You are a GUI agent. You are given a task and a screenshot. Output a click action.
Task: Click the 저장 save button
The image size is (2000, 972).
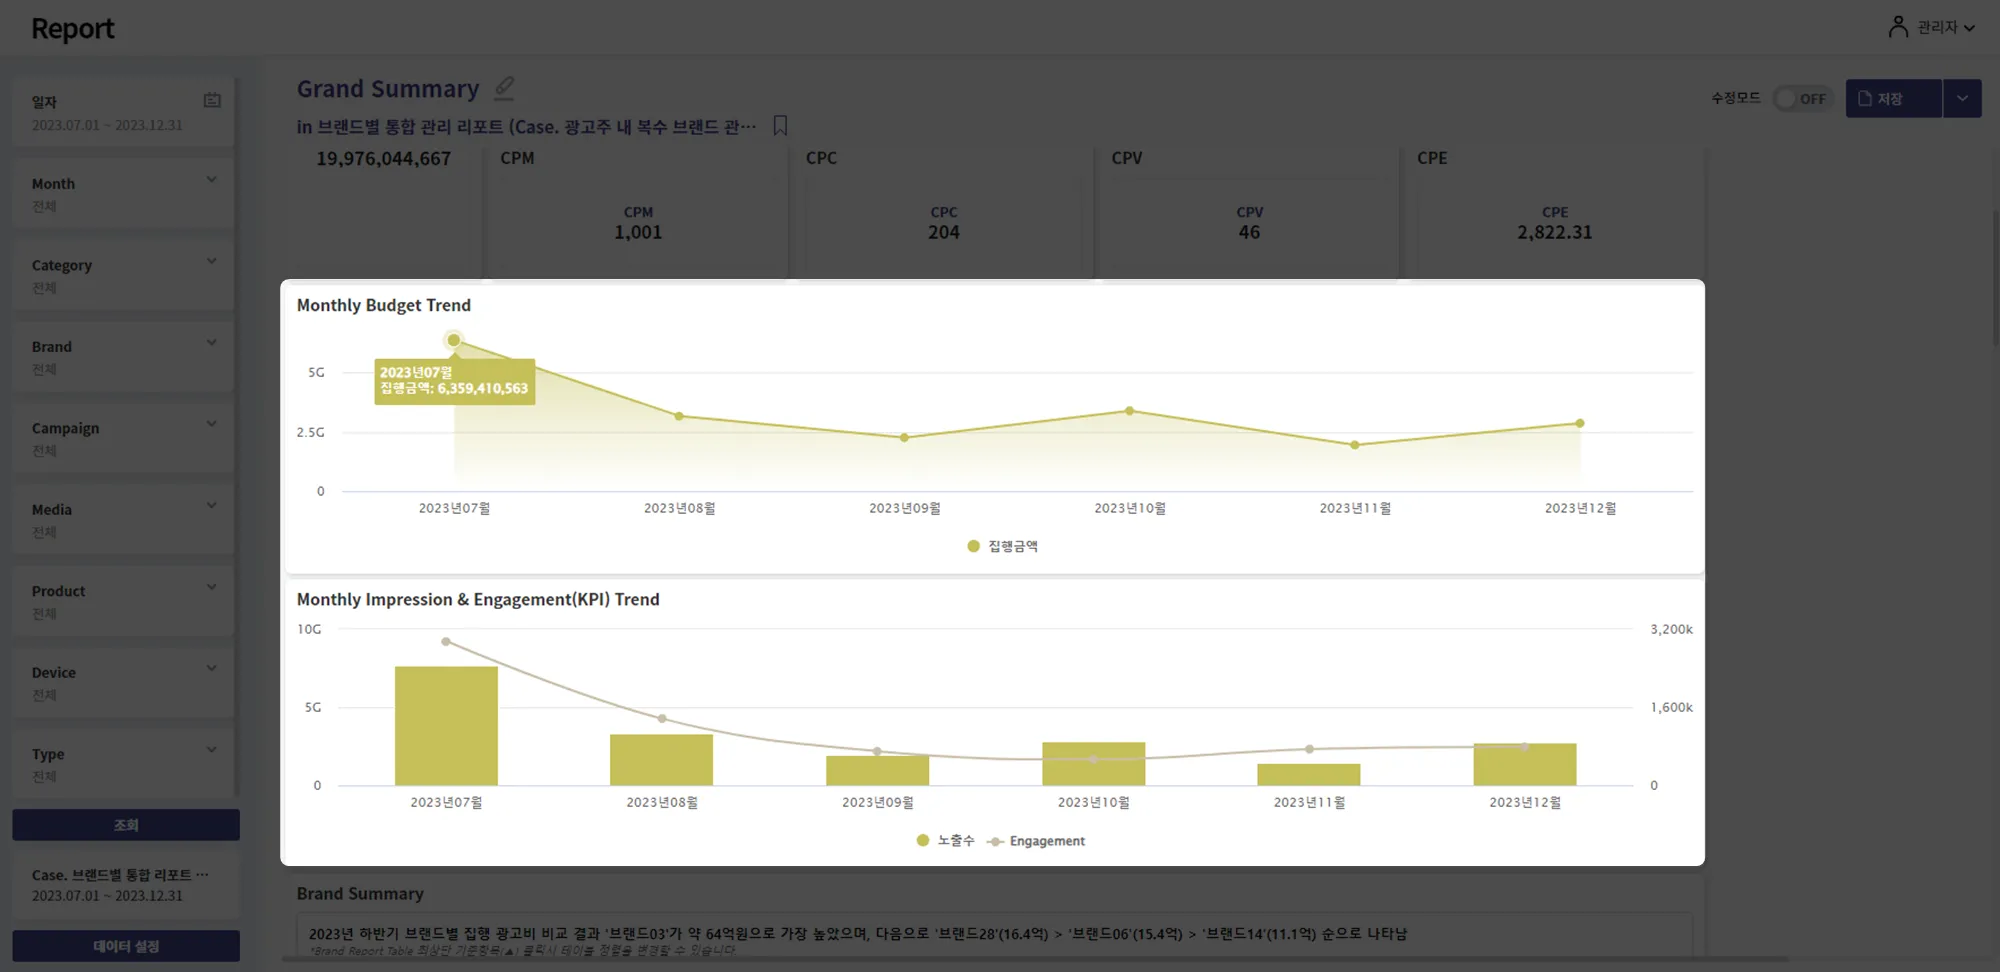pyautogui.click(x=1893, y=98)
